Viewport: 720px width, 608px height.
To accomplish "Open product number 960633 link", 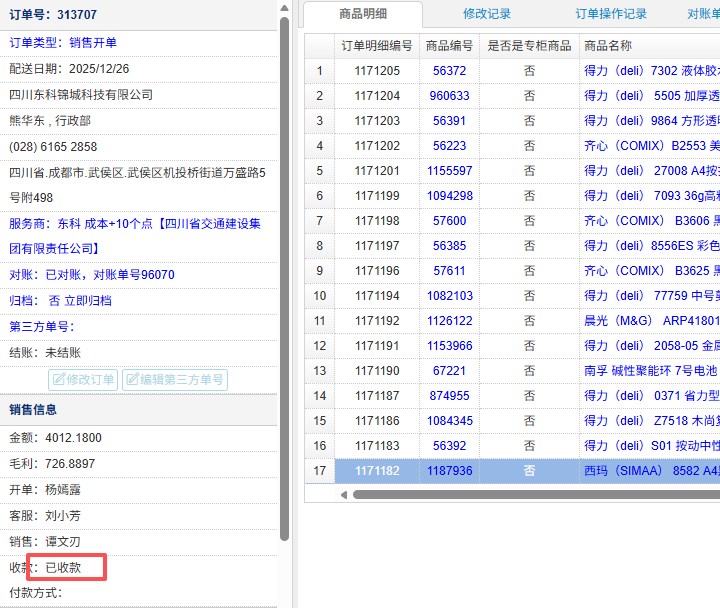I will coord(449,96).
